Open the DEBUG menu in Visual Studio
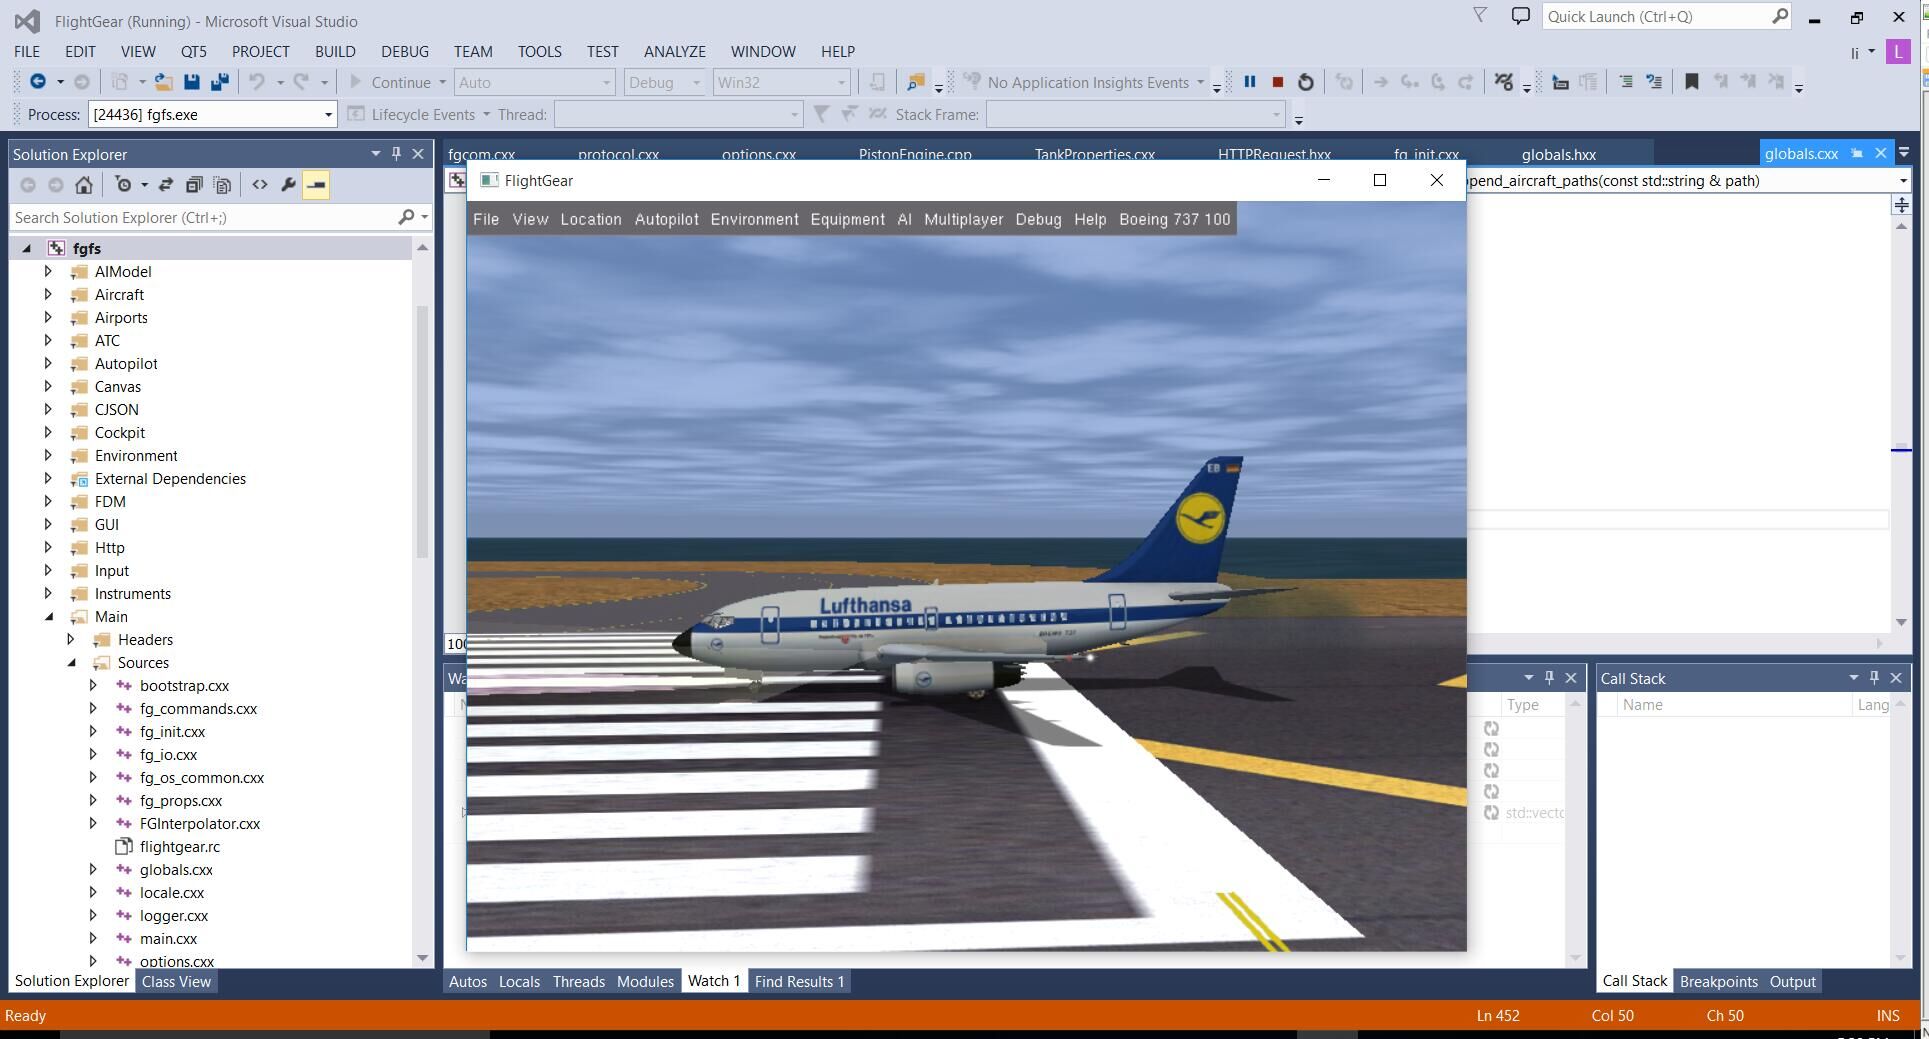1929x1039 pixels. coord(404,51)
